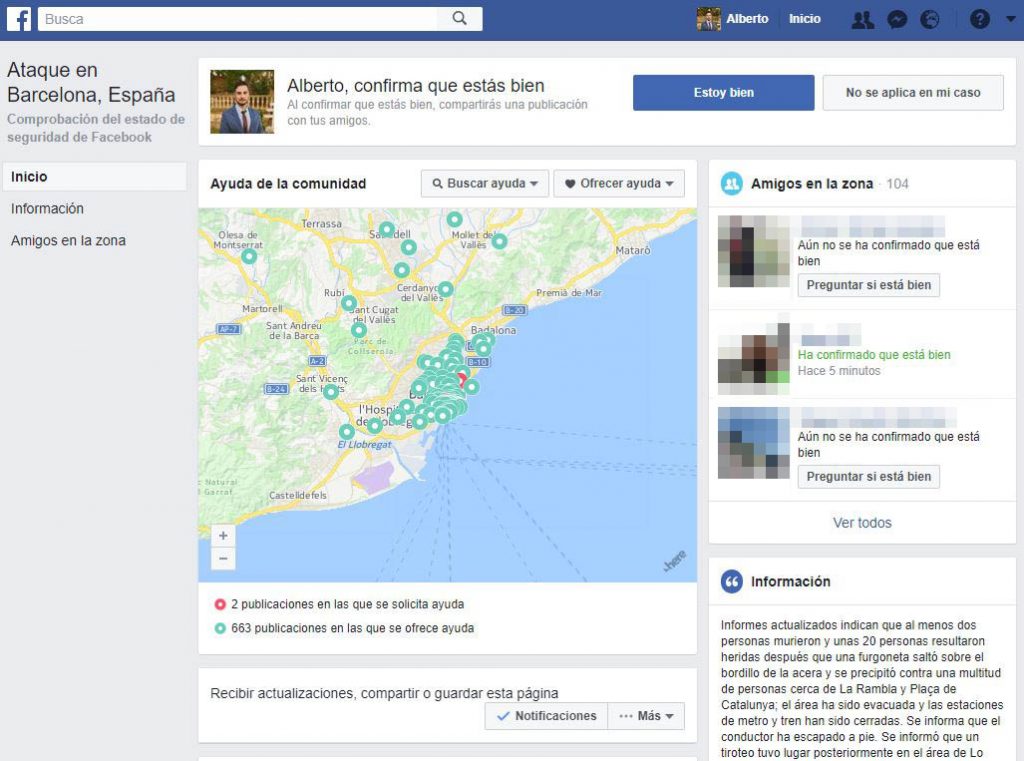Image resolution: width=1024 pixels, height=761 pixels.
Task: Open the friend requests icon
Action: coord(863,20)
